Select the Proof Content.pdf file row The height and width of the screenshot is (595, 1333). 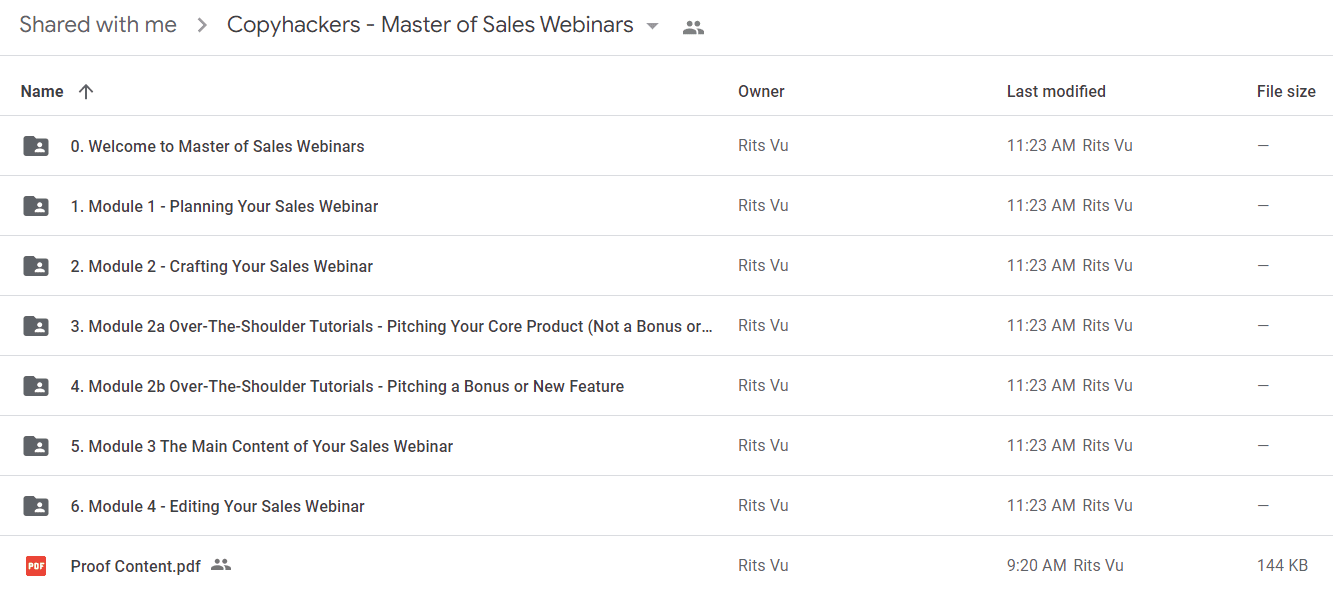click(666, 566)
